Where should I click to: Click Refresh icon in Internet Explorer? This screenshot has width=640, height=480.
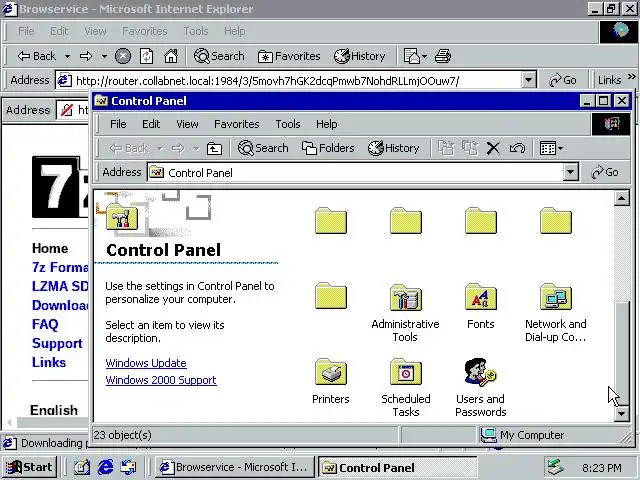coord(147,56)
